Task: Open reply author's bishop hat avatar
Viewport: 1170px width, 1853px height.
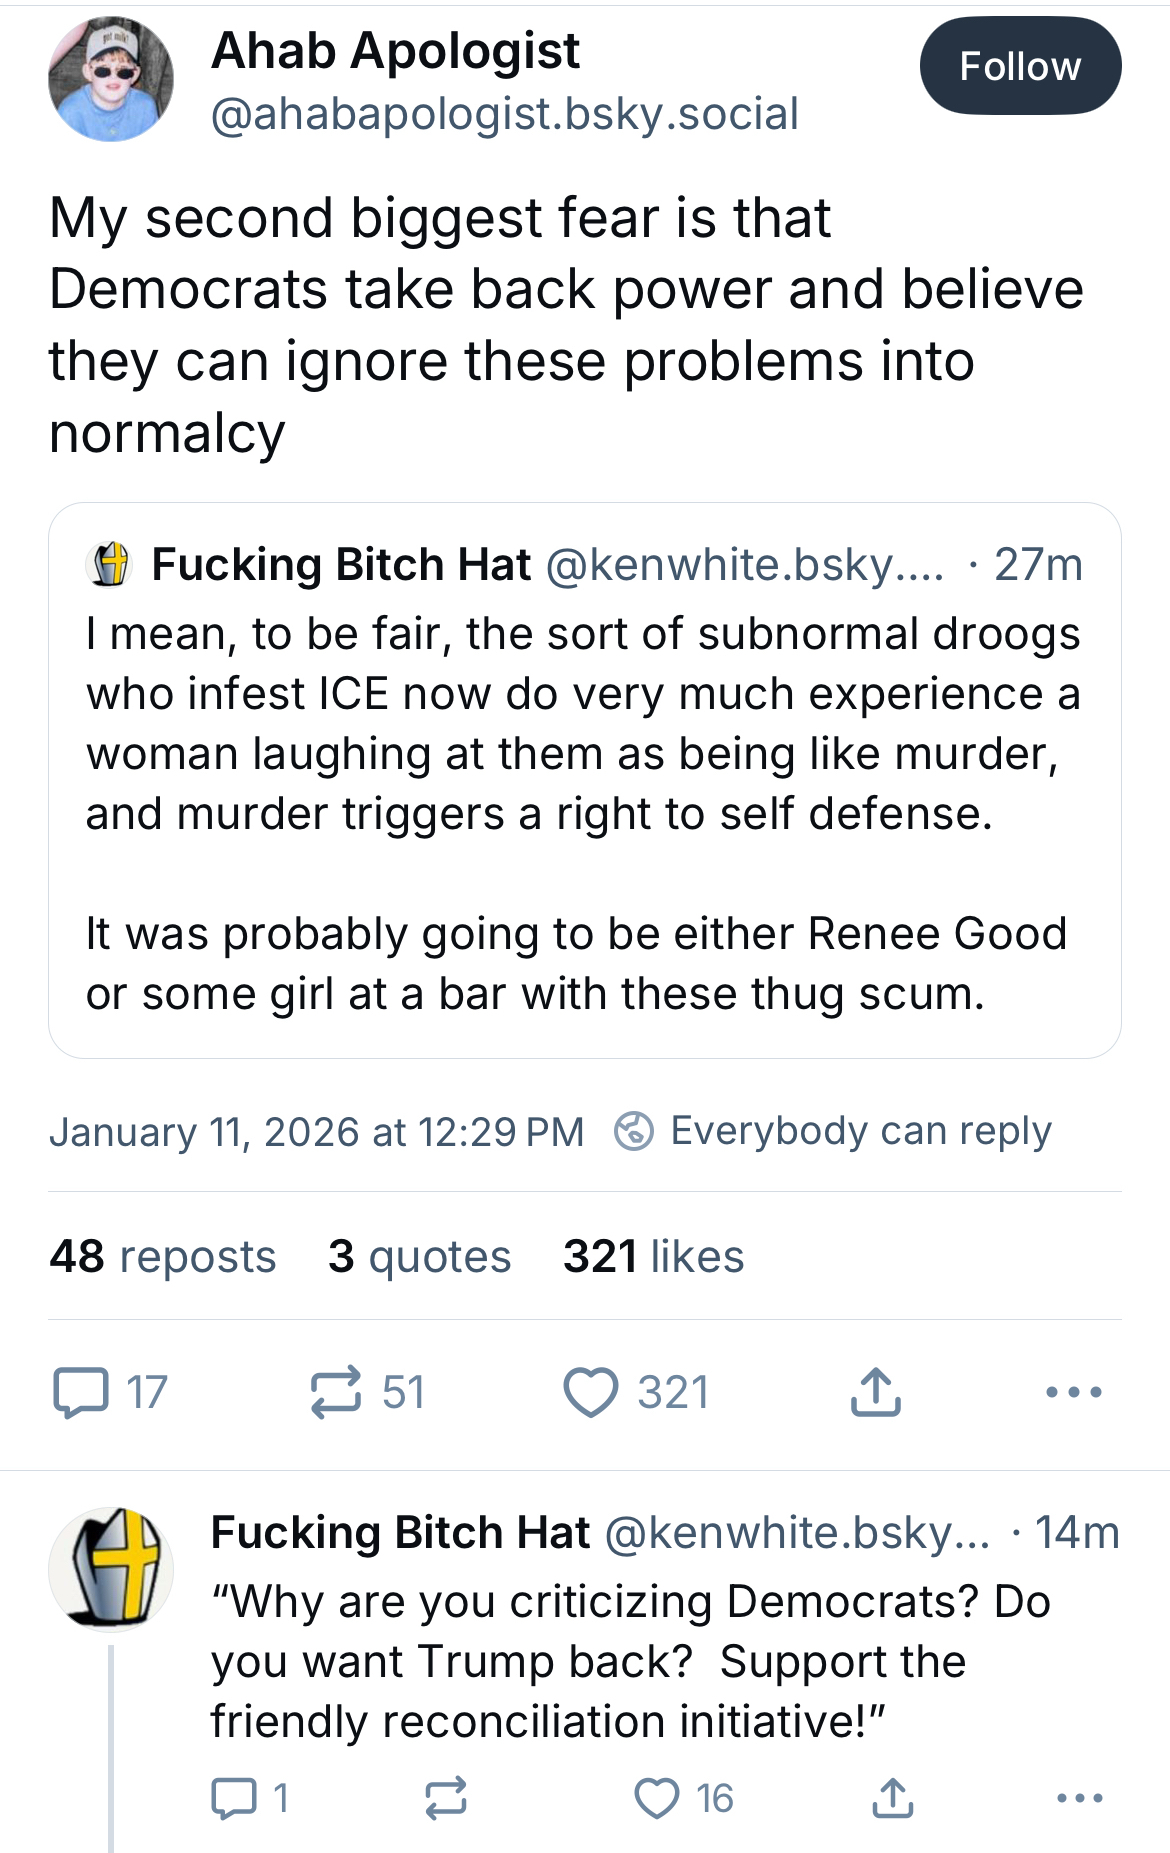Action: point(111,1569)
